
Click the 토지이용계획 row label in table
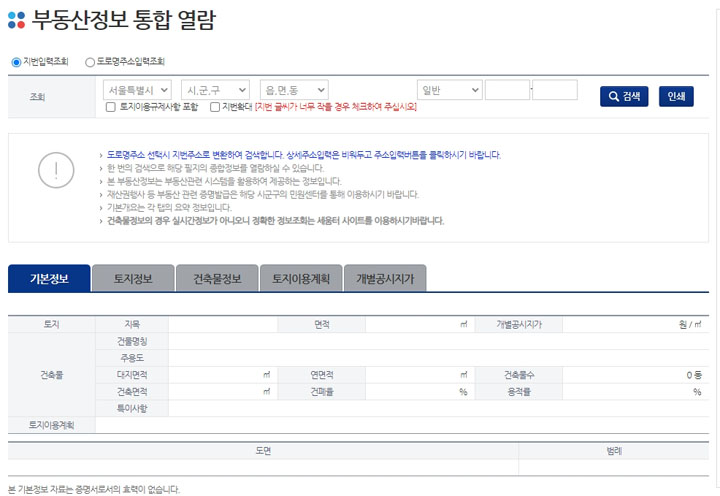[x=51, y=425]
